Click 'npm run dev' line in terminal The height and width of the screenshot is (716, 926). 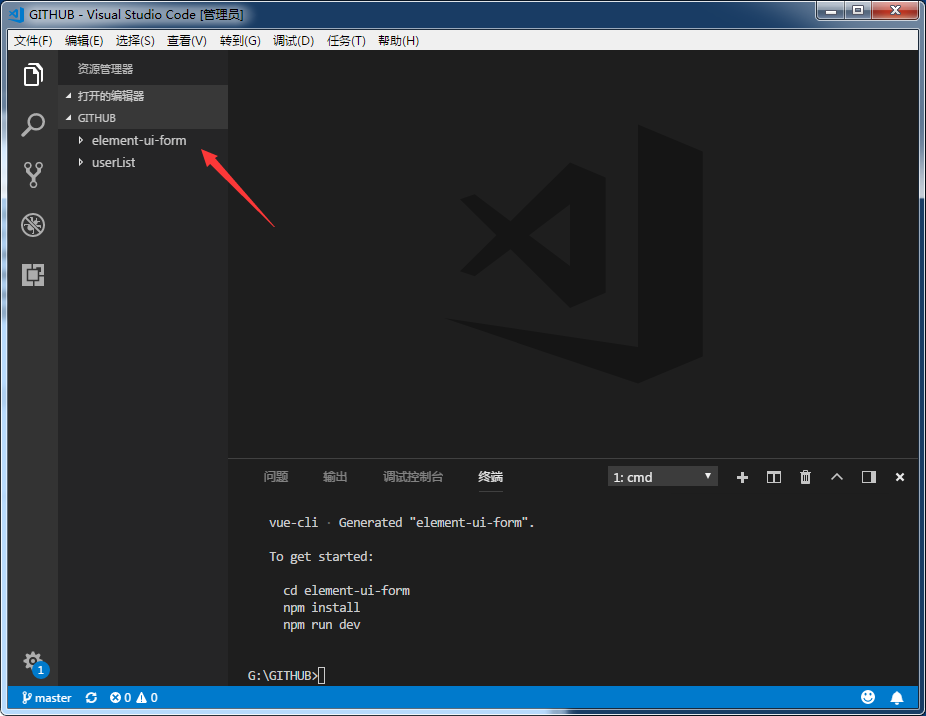(321, 625)
